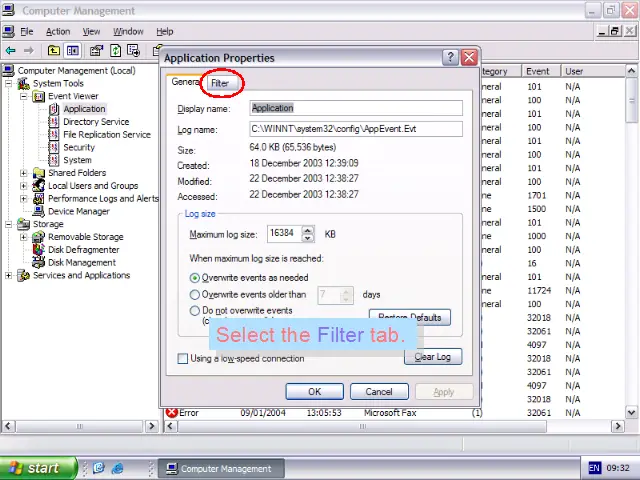The height and width of the screenshot is (480, 640).
Task: Expand Performance Logs and Alerts node
Action: click(x=24, y=199)
